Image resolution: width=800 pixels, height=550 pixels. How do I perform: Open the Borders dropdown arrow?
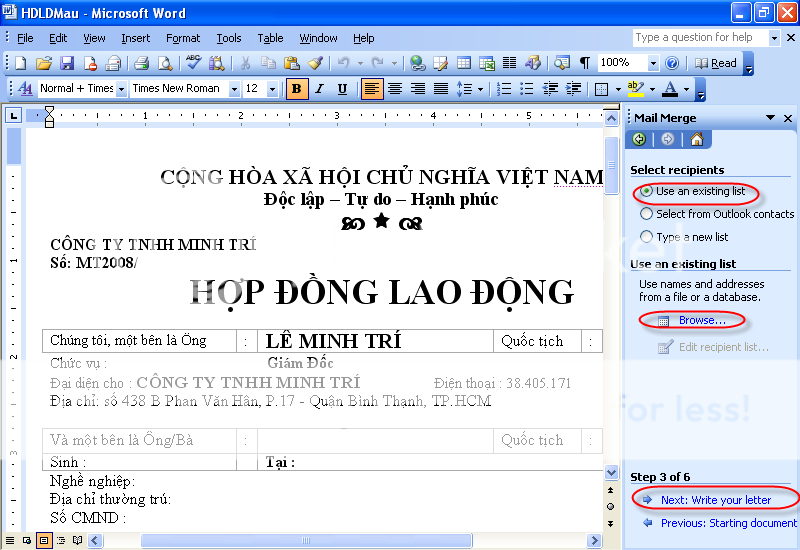[x=618, y=89]
